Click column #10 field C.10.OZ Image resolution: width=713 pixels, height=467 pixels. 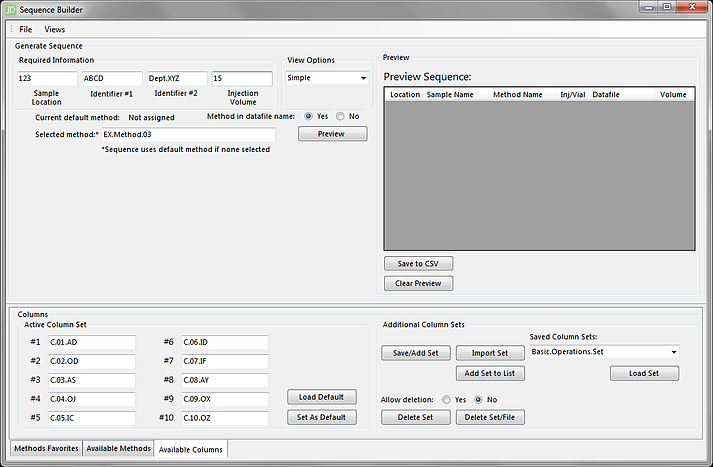coord(225,418)
